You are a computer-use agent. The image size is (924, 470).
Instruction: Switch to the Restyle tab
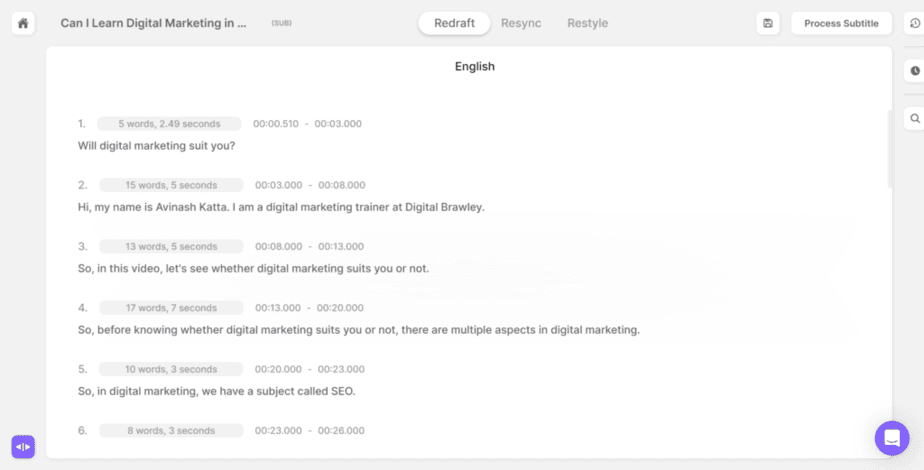588,24
